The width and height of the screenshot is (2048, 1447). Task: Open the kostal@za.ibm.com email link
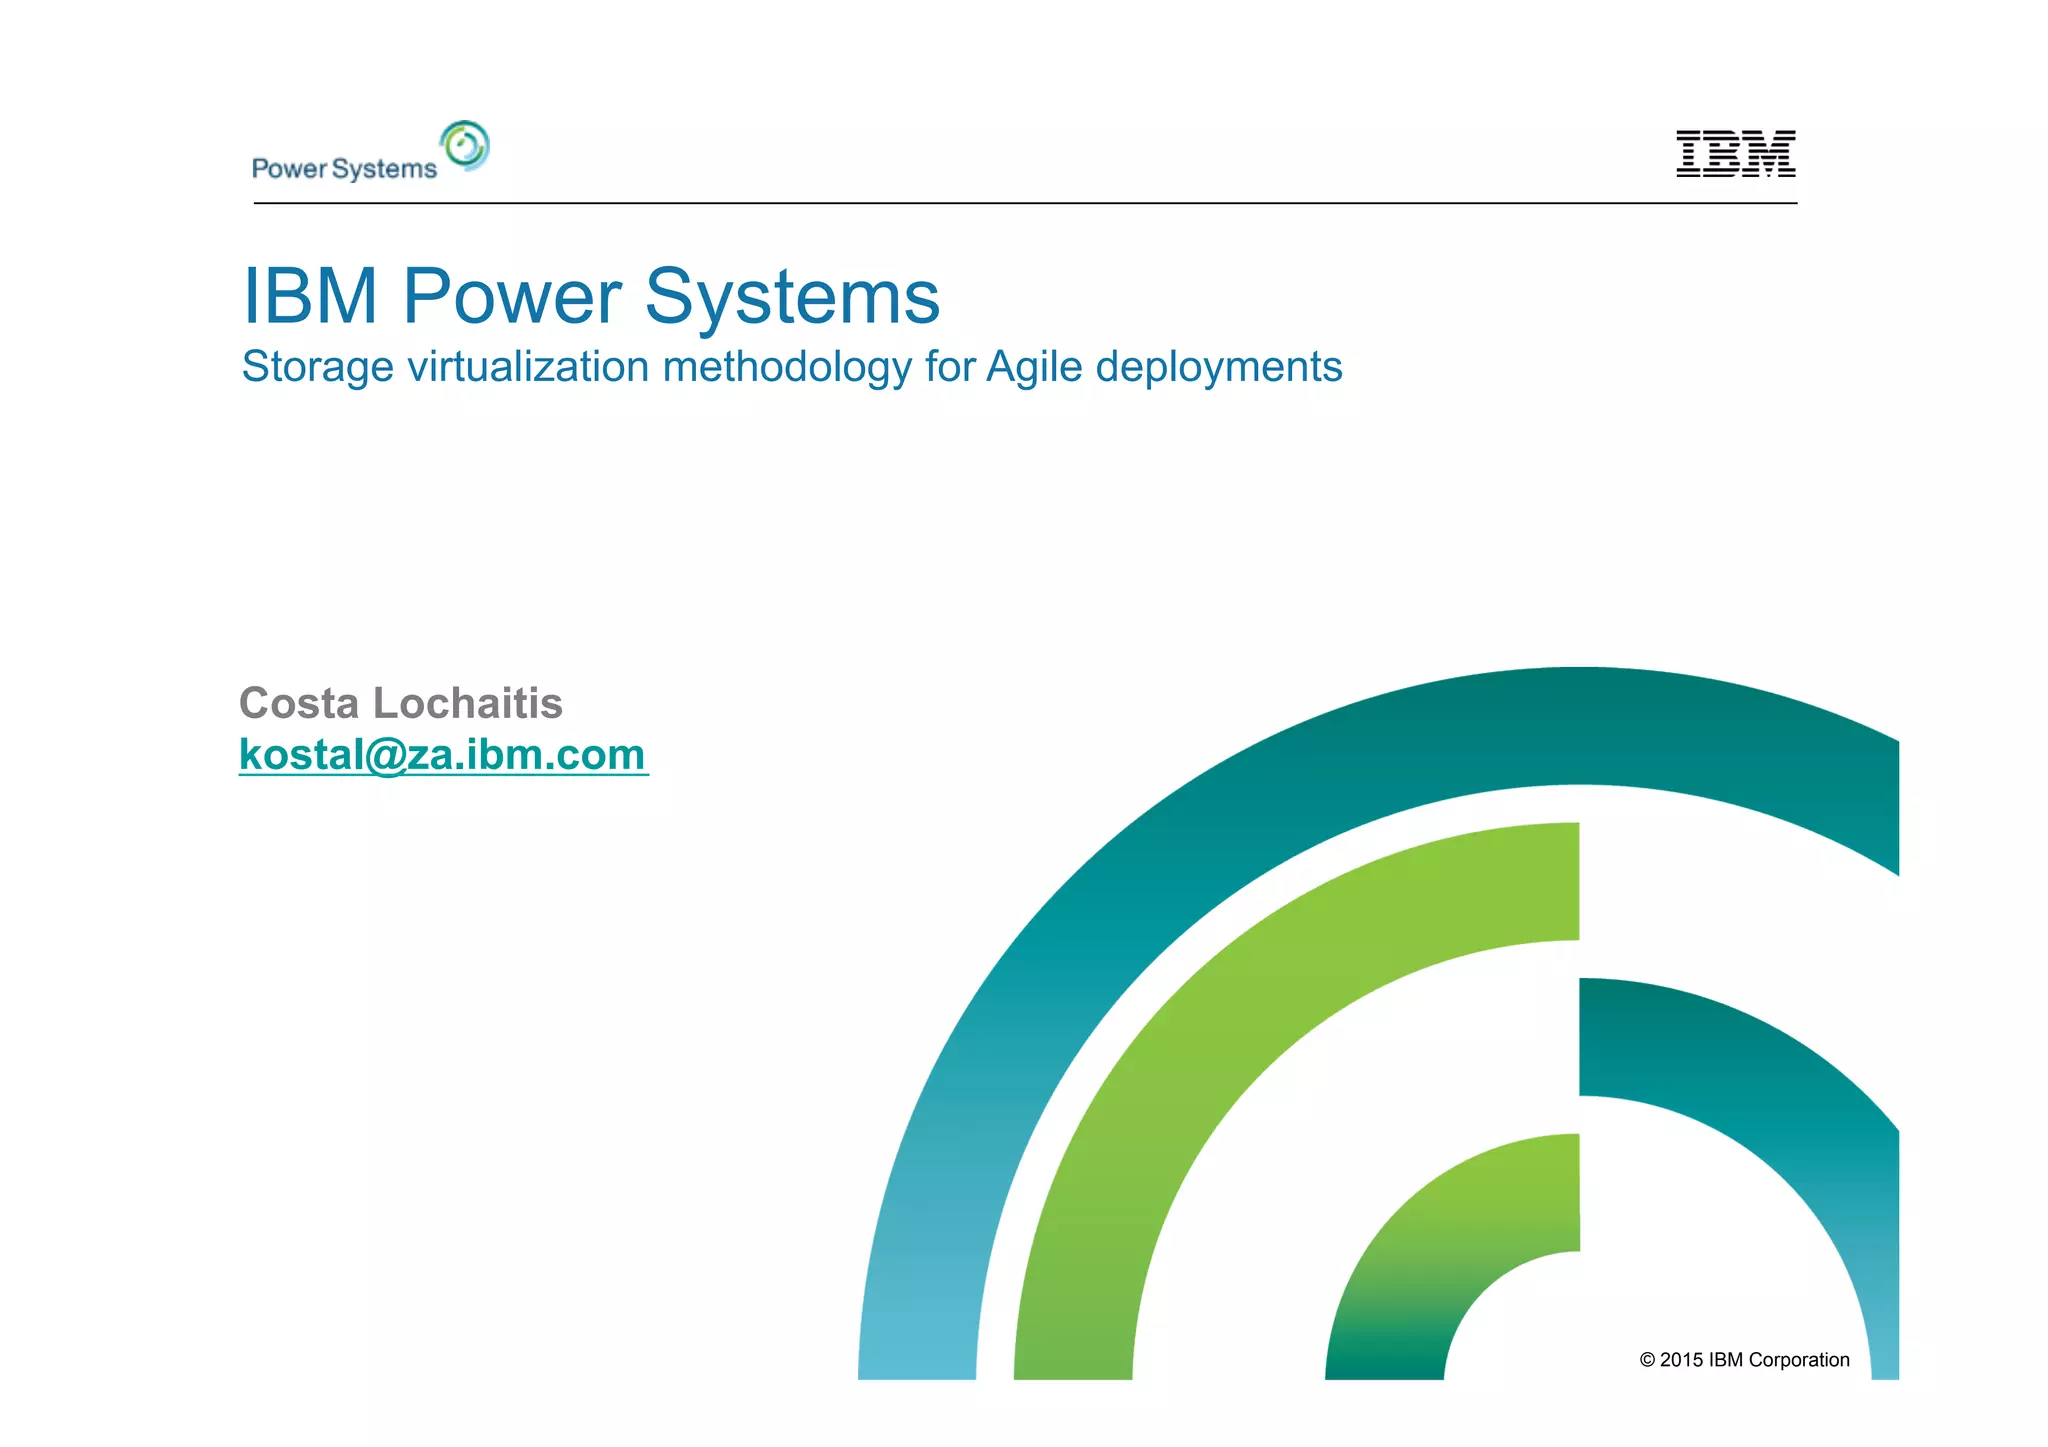click(442, 755)
